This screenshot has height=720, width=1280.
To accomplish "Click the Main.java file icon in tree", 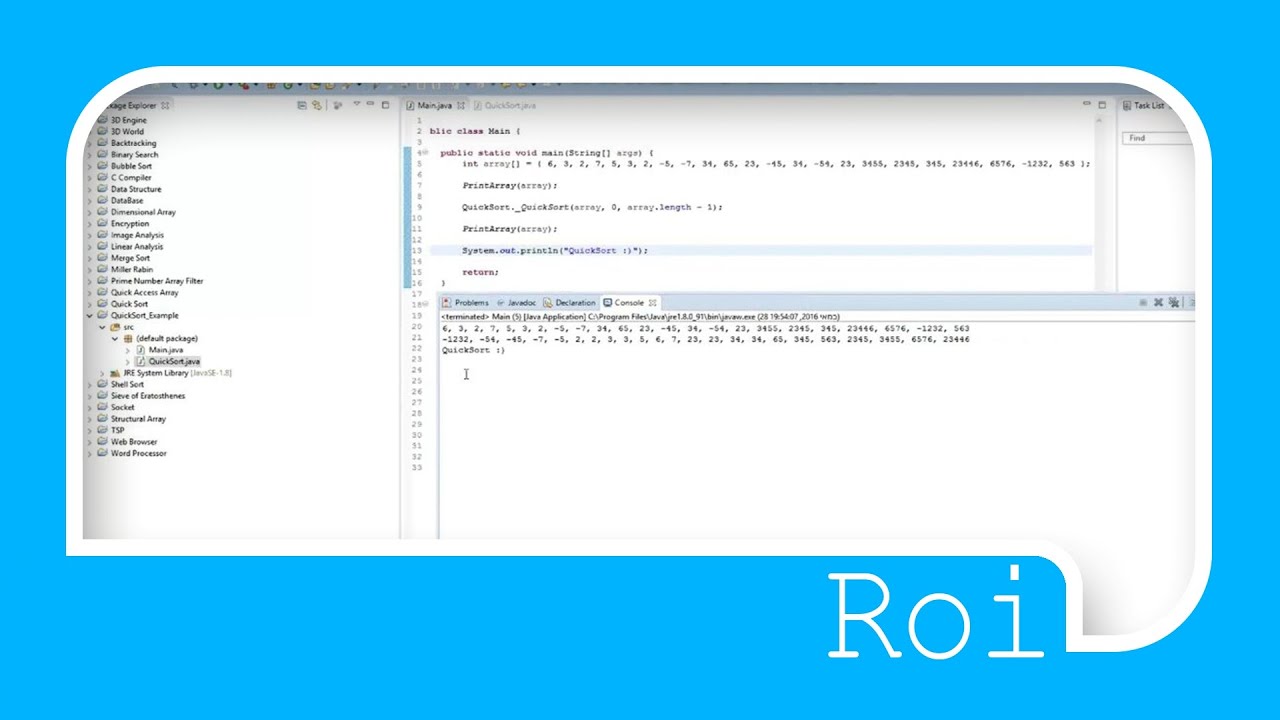I will pyautogui.click(x=141, y=350).
